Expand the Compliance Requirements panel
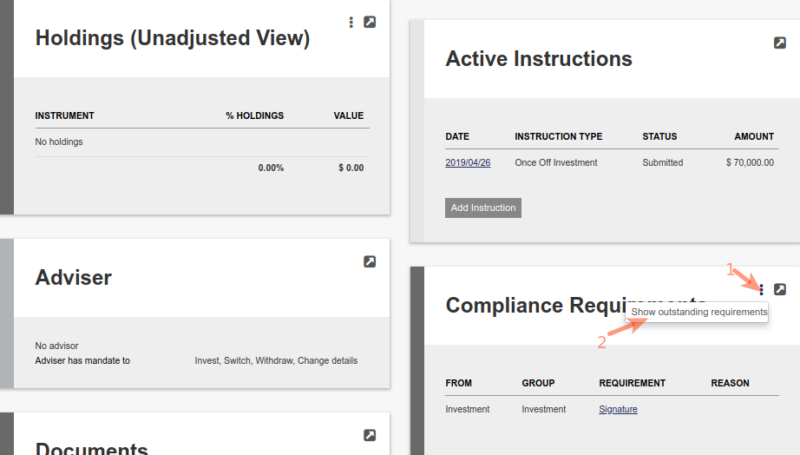 [x=780, y=290]
